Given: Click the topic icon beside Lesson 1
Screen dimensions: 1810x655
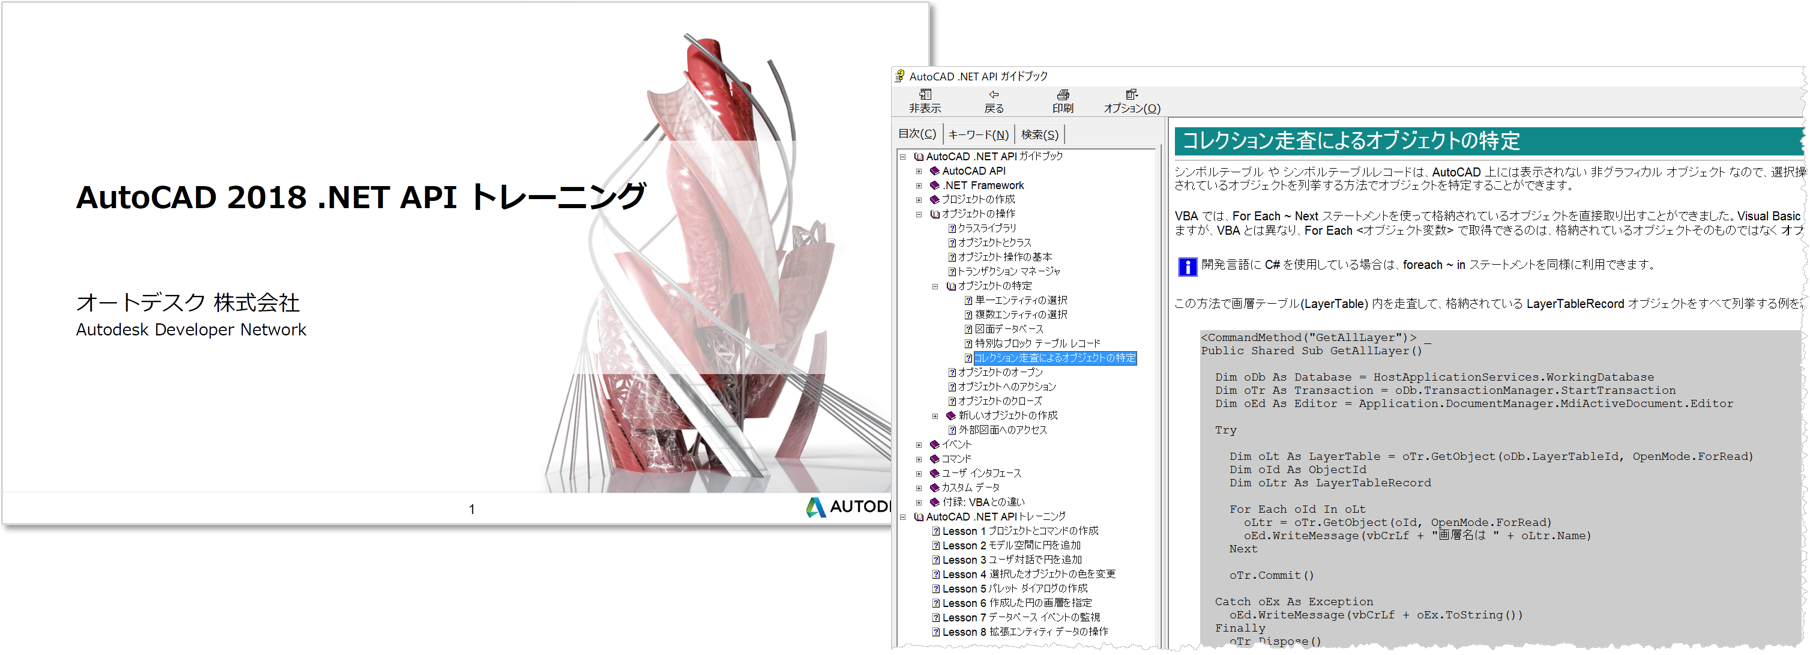Looking at the screenshot, I should (x=936, y=531).
